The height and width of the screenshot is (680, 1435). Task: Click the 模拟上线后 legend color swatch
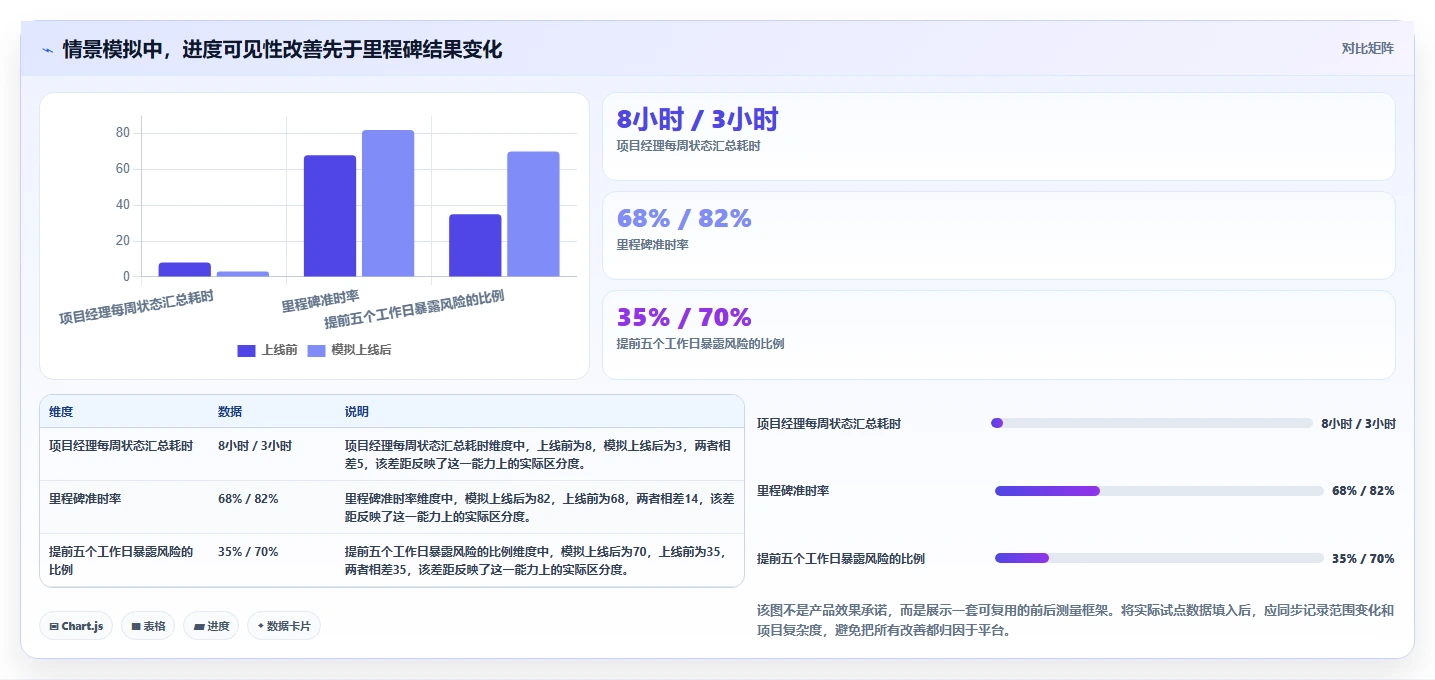(316, 350)
